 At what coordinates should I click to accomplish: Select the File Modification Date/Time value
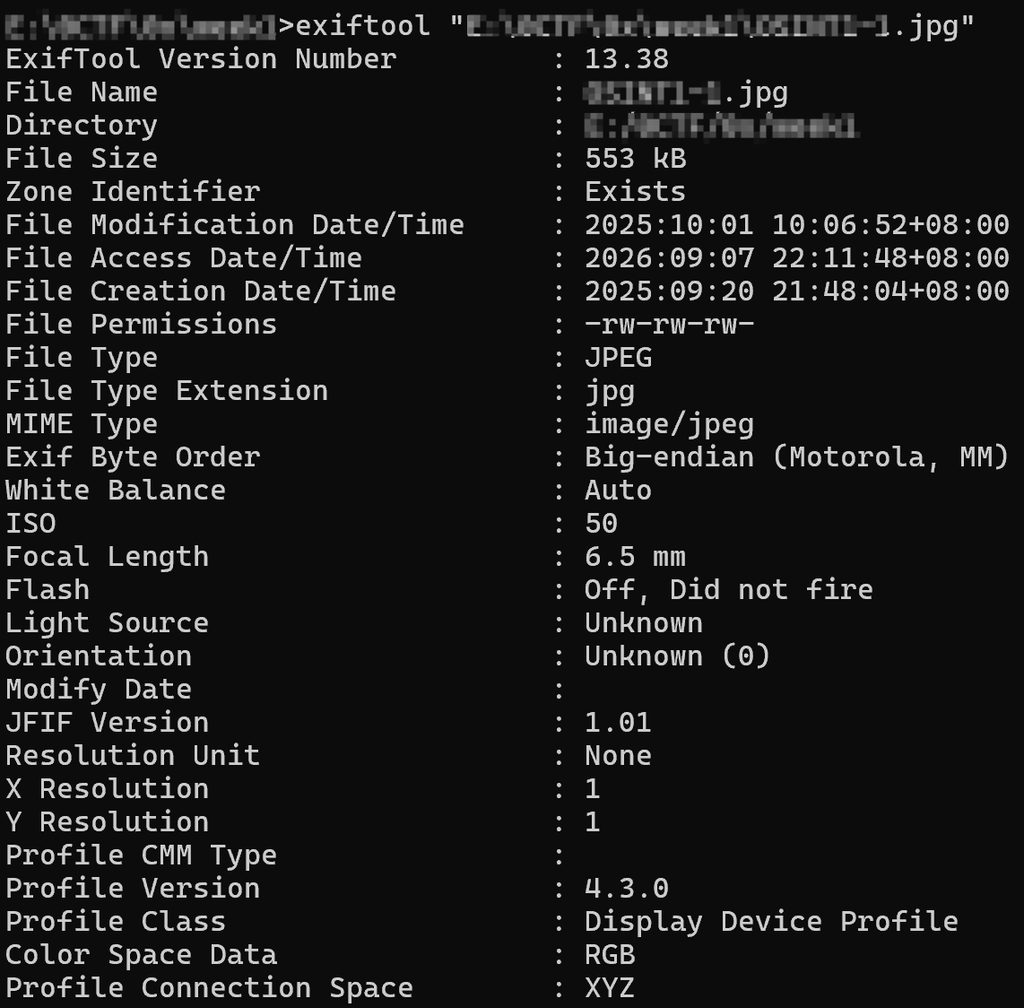[797, 225]
